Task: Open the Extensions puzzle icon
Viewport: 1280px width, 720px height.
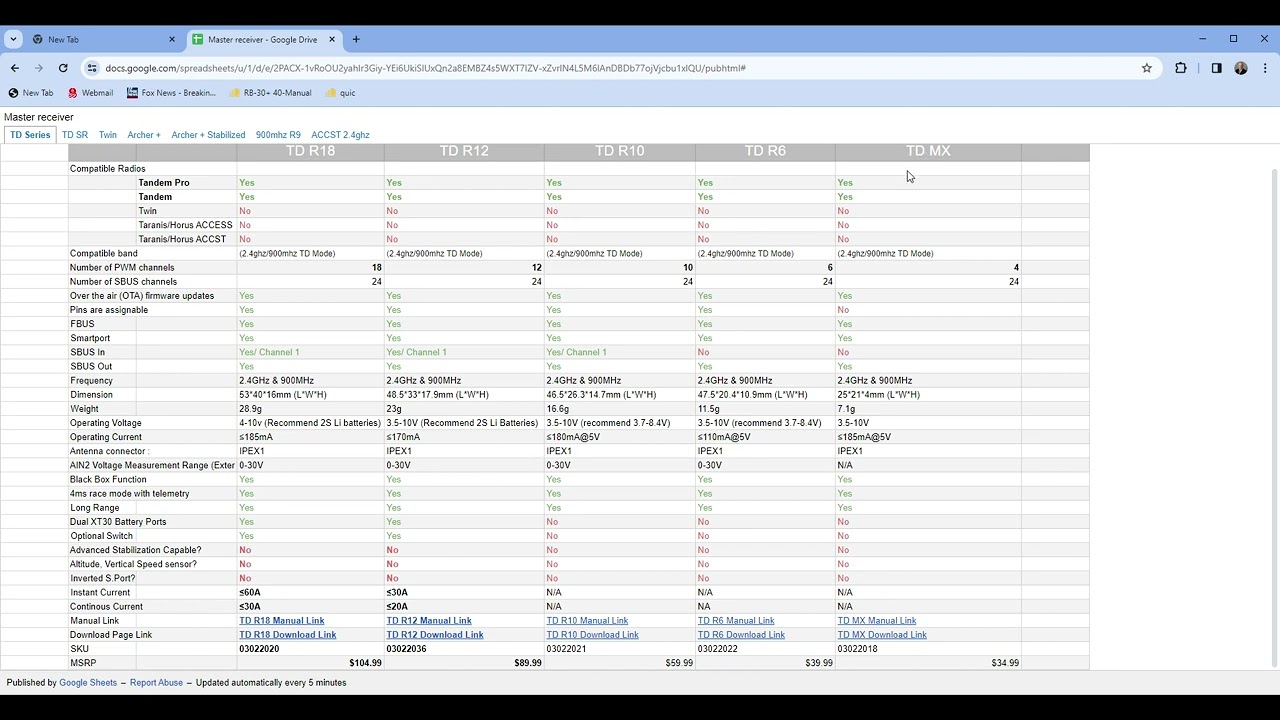Action: pos(1181,68)
